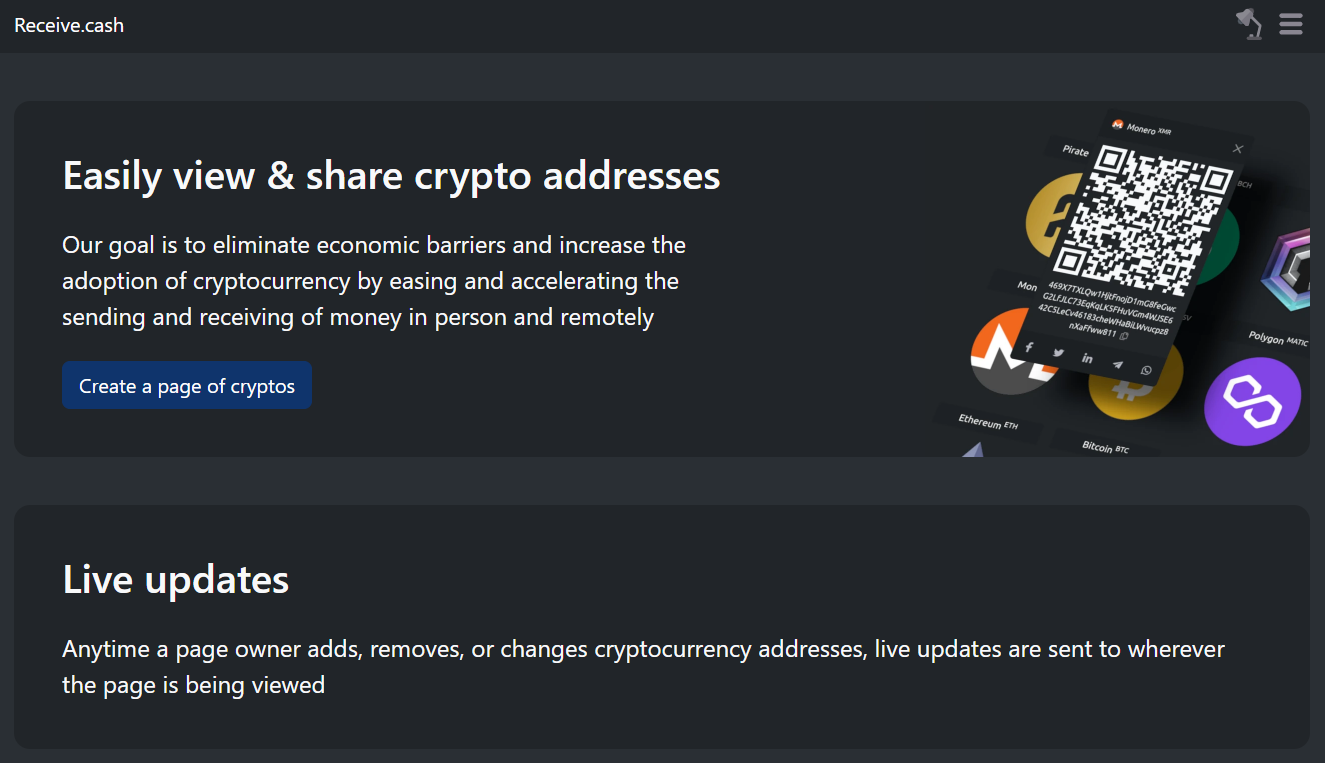Viewport: 1325px width, 763px height.
Task: Click the Facebook share icon under QR code
Action: click(1029, 347)
